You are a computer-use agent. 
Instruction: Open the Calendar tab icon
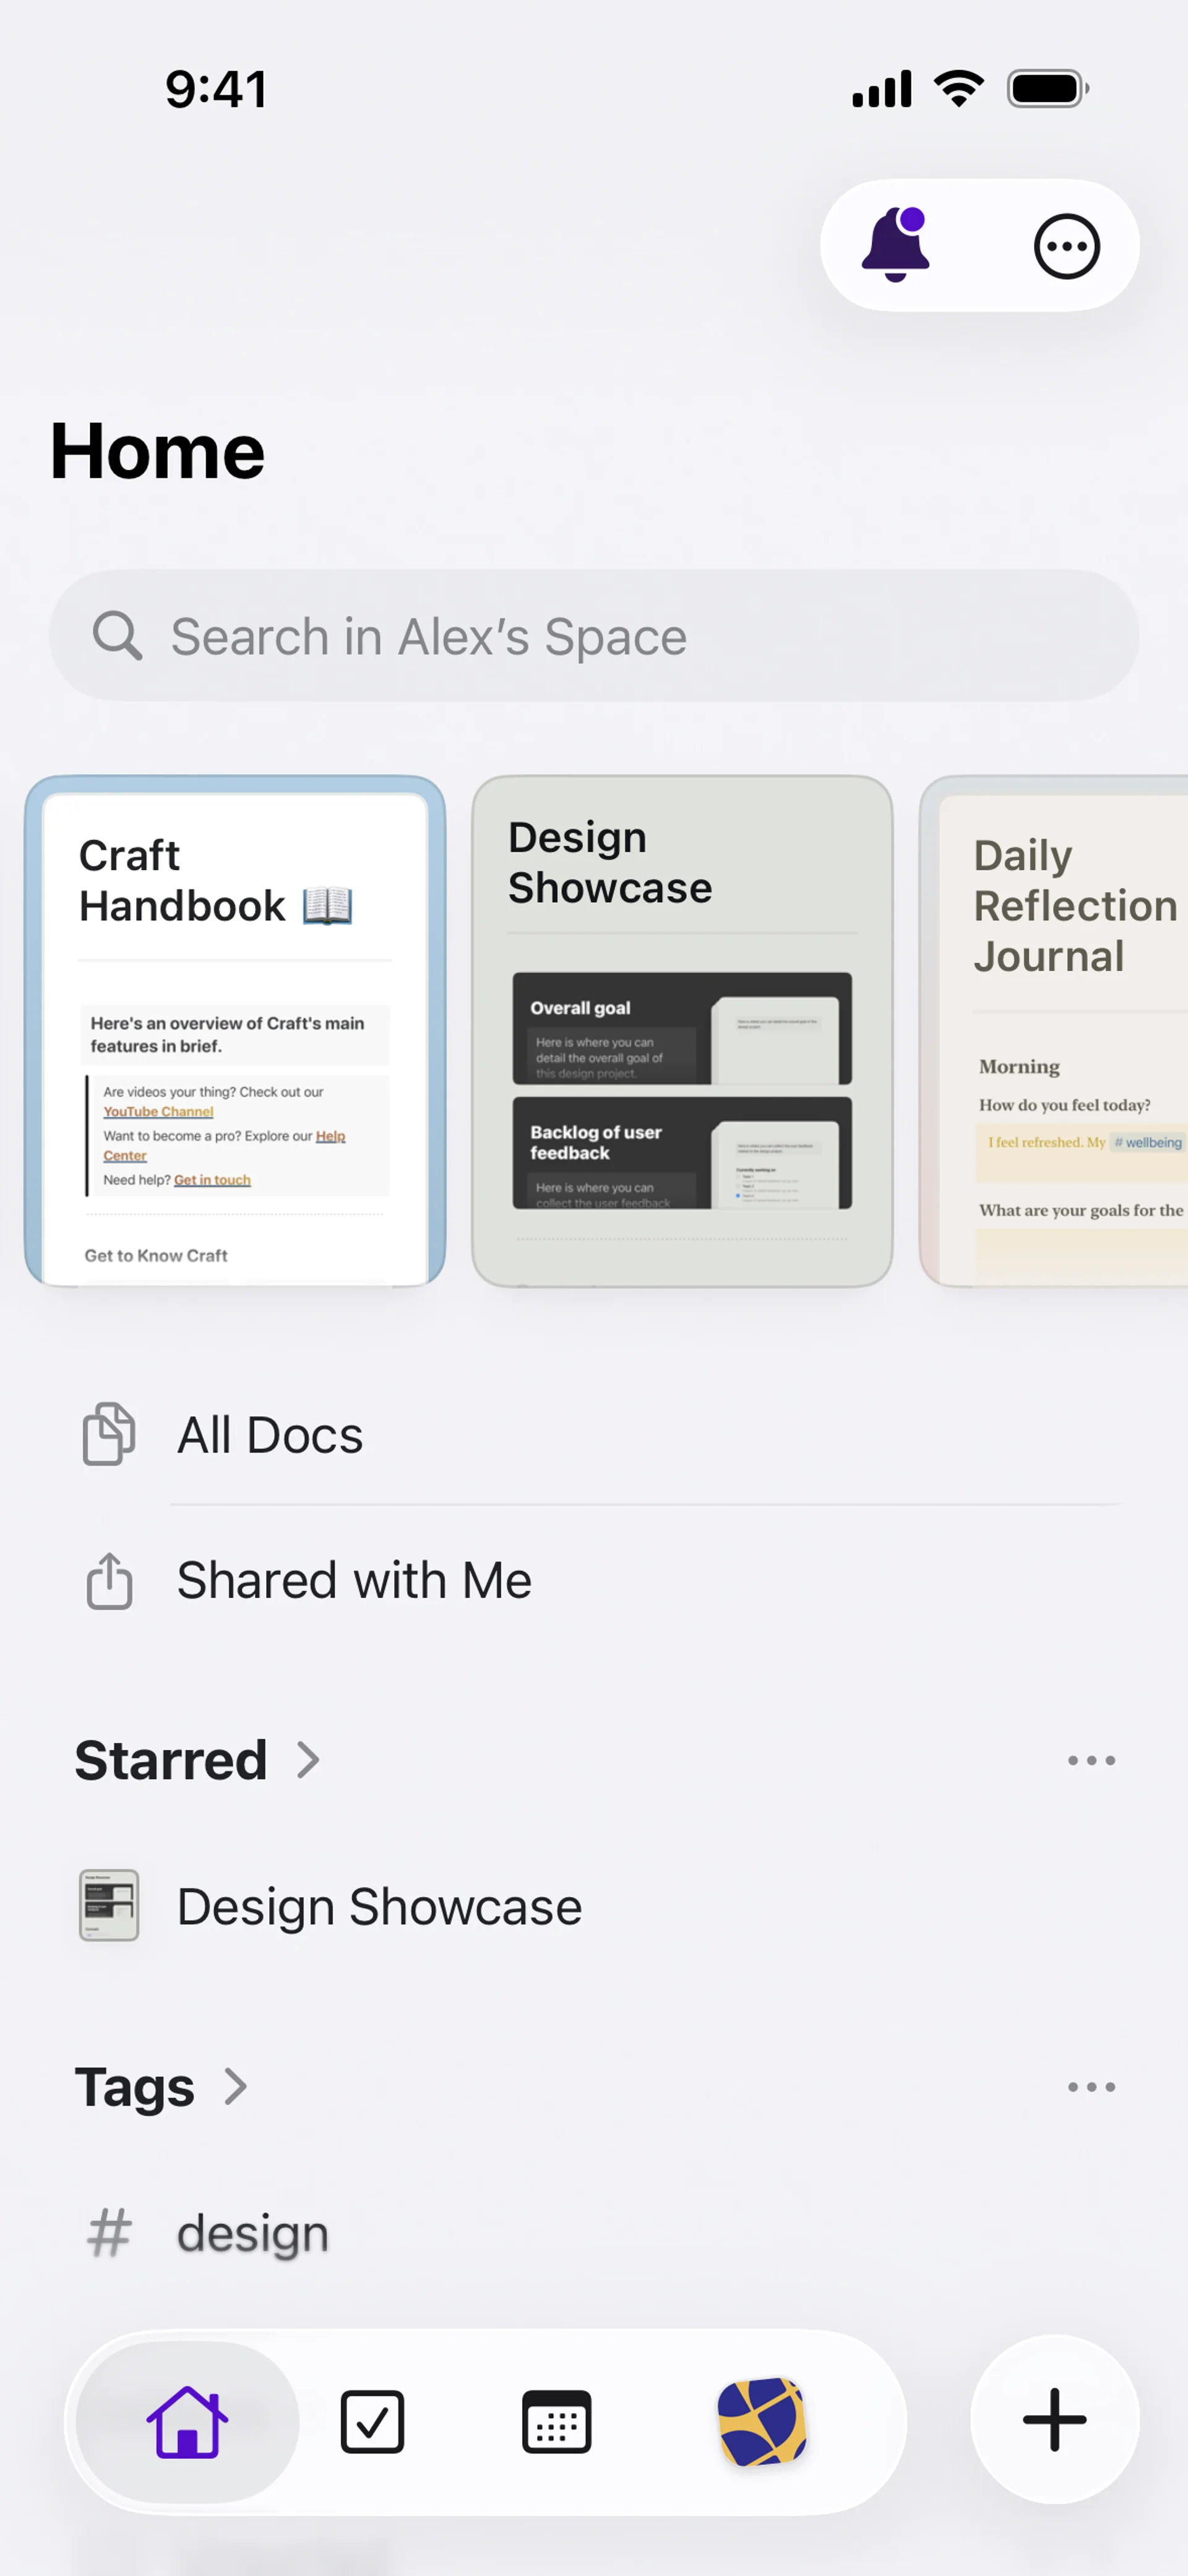[557, 2422]
